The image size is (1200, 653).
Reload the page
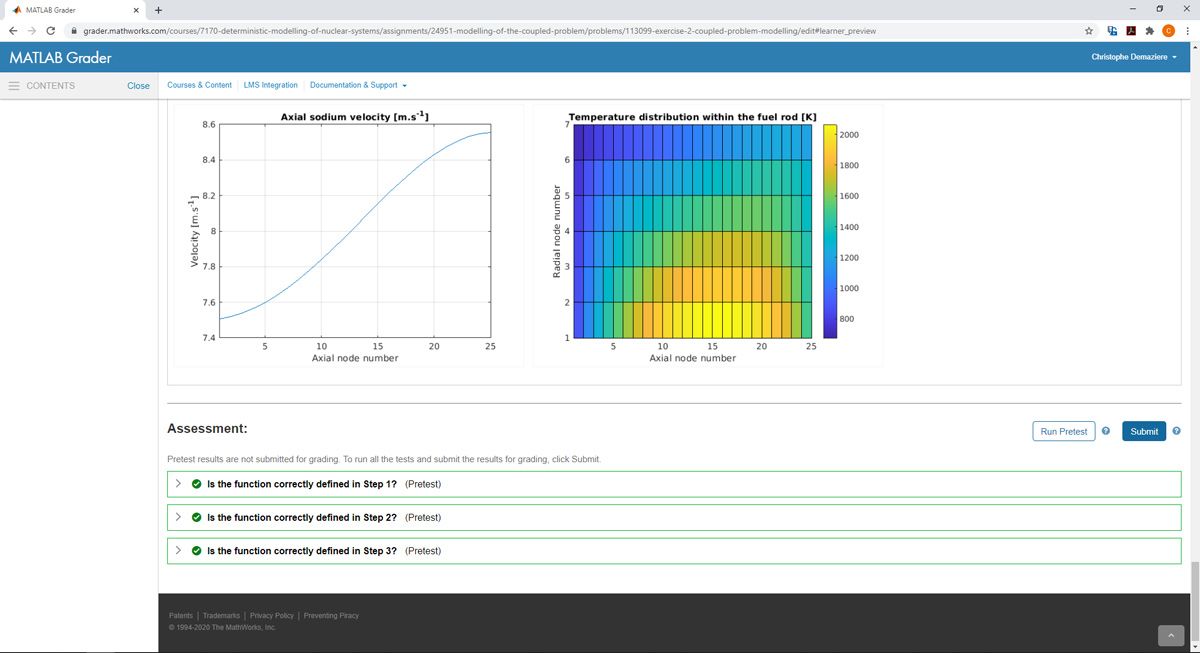point(50,31)
